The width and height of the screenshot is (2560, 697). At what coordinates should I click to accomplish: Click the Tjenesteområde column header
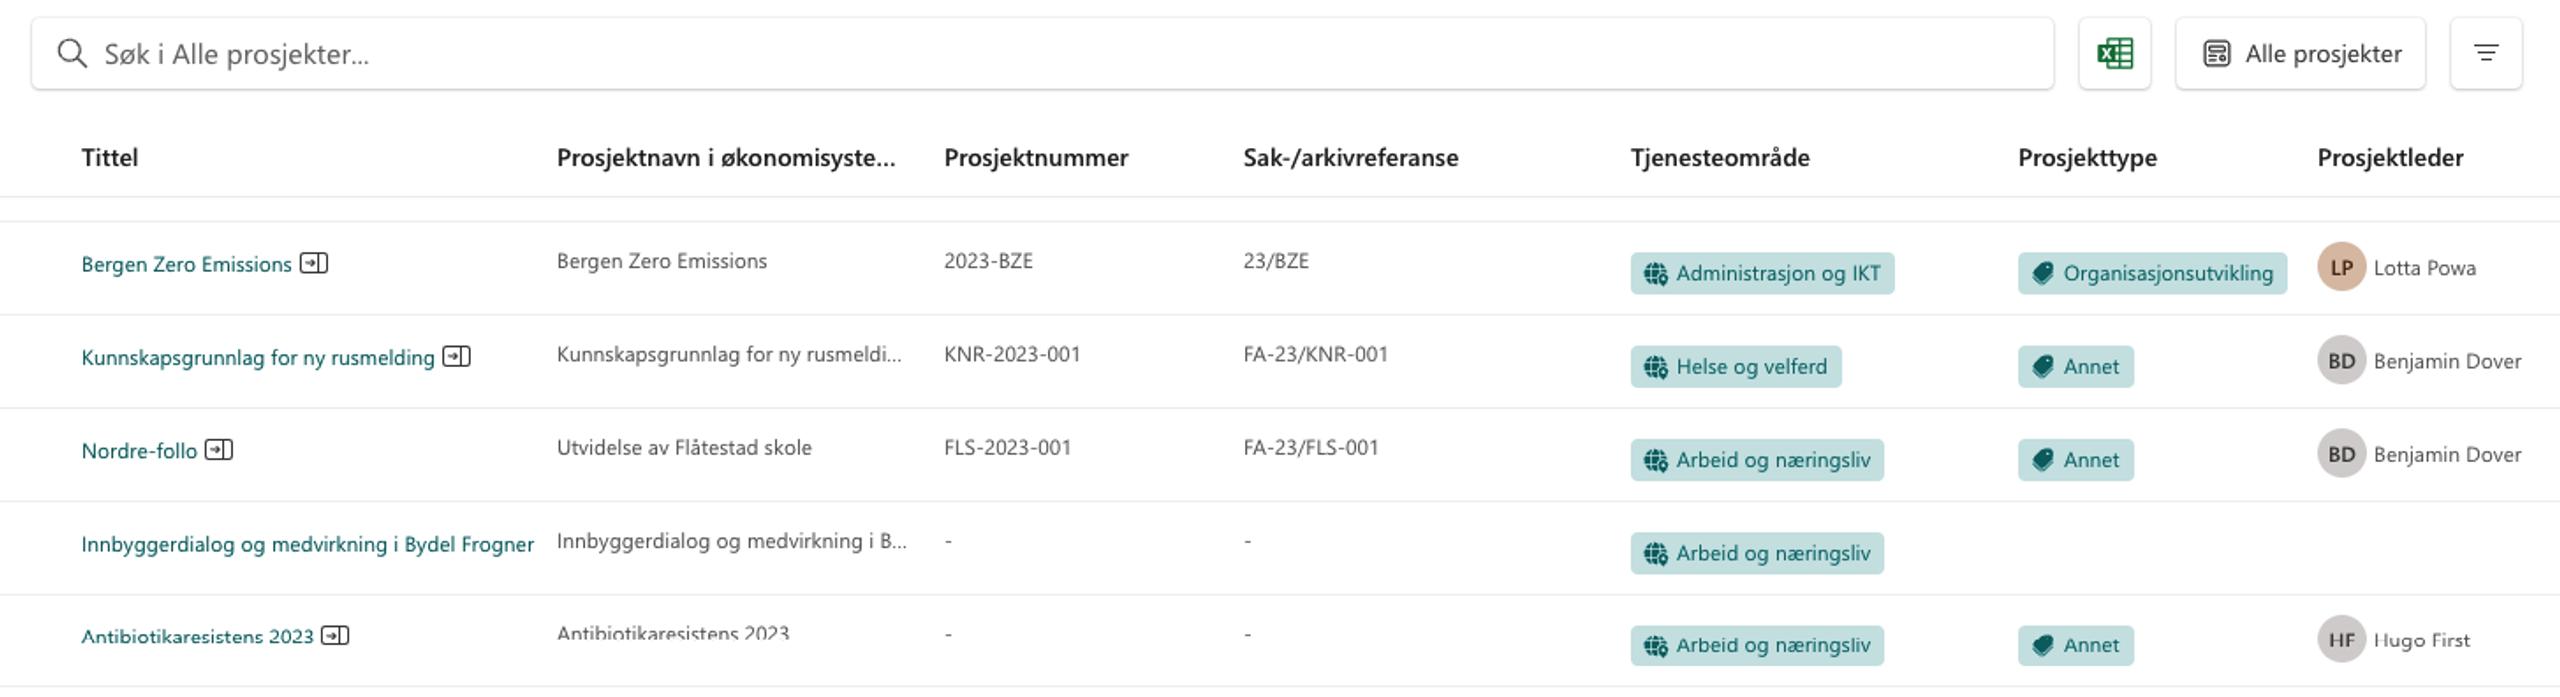[x=1720, y=157]
